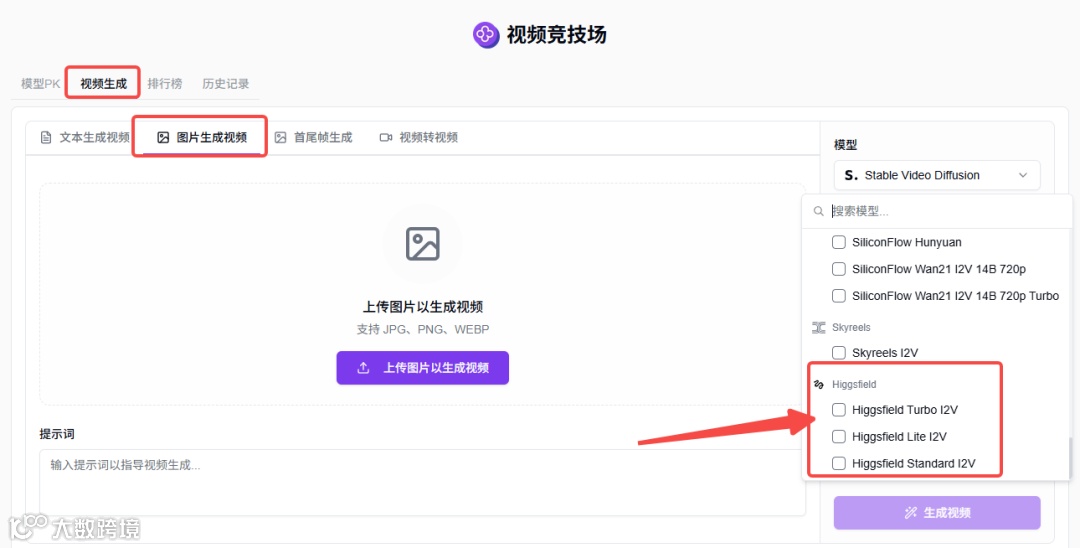Open the 排行榜 tab

(165, 84)
